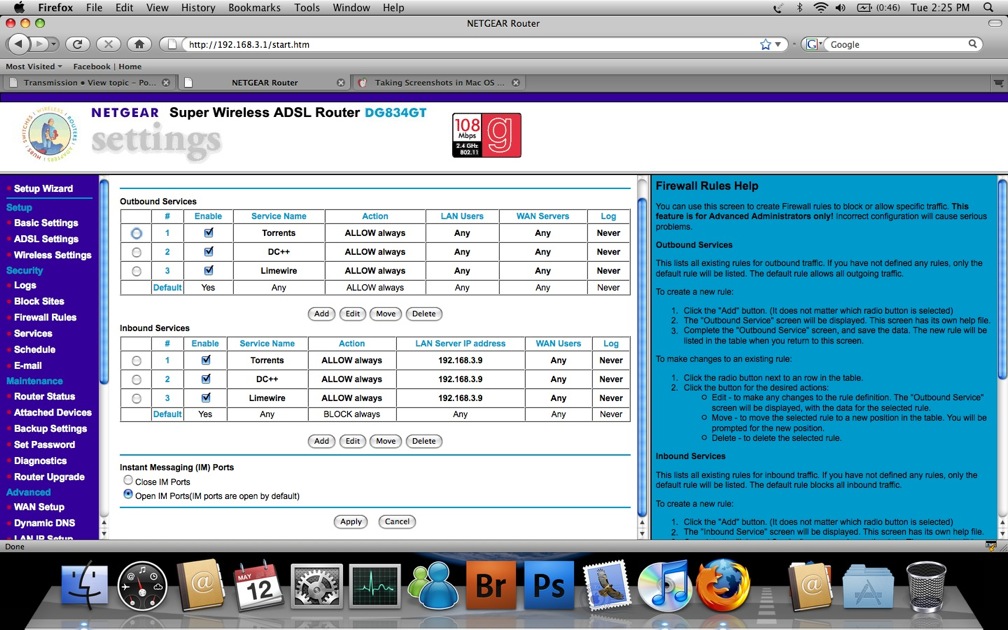Image resolution: width=1008 pixels, height=630 pixels.
Task: Open the Tools menu
Action: (x=307, y=8)
